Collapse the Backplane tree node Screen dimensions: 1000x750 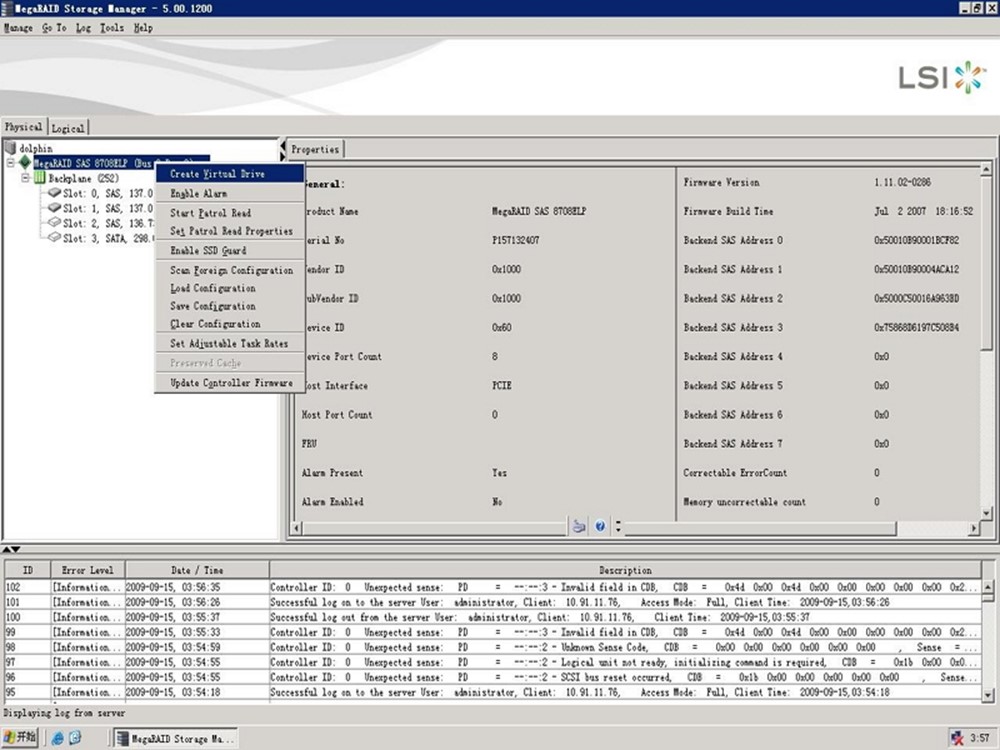[26, 177]
